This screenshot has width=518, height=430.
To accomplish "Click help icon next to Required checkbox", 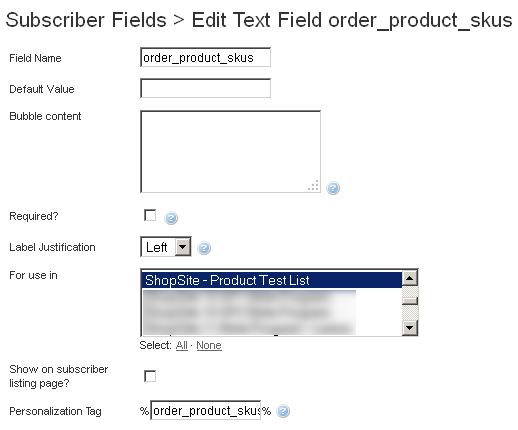I will [171, 218].
